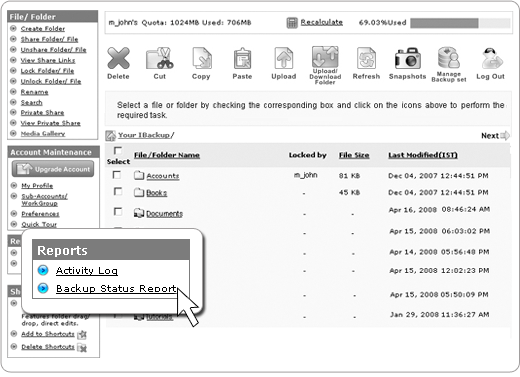The height and width of the screenshot is (377, 520).
Task: Open Sub-Accounts/ WorkGroup link
Action: tap(44, 200)
